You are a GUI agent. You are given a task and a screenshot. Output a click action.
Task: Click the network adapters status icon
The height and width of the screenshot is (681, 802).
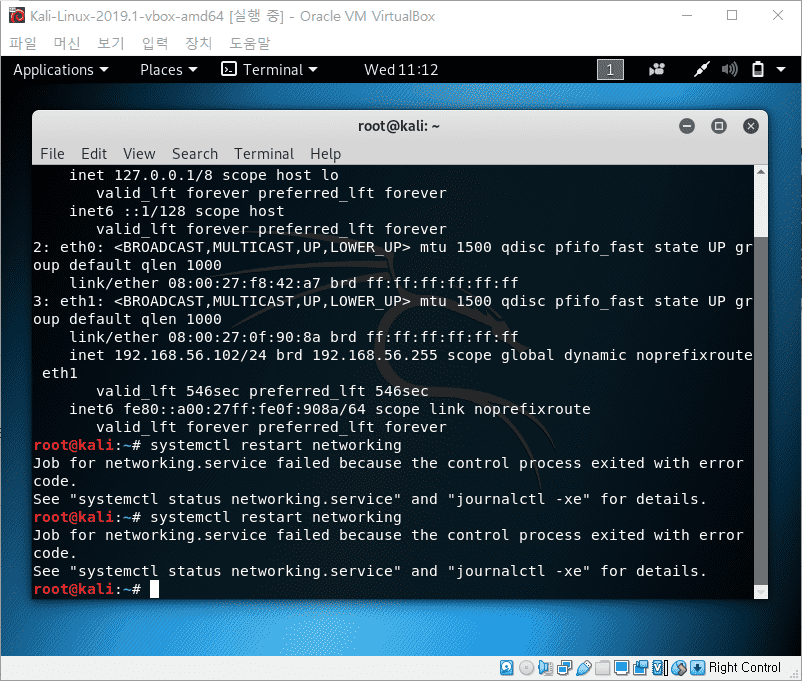[x=565, y=668]
